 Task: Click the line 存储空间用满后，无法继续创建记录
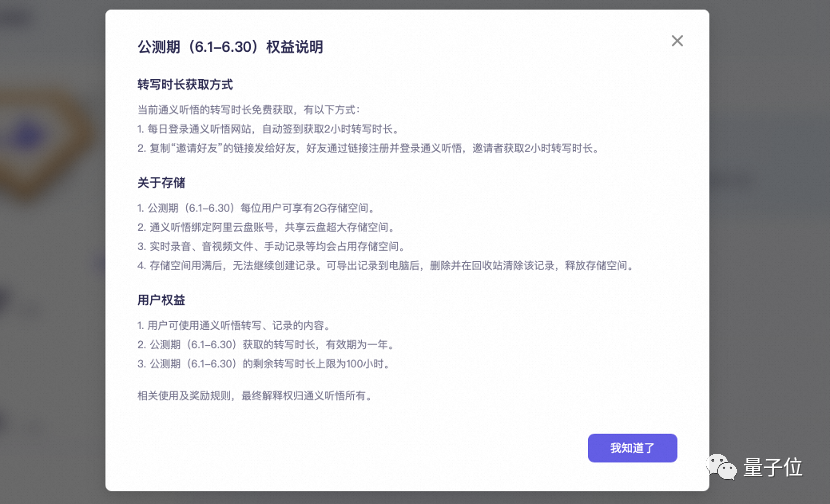[x=386, y=265]
